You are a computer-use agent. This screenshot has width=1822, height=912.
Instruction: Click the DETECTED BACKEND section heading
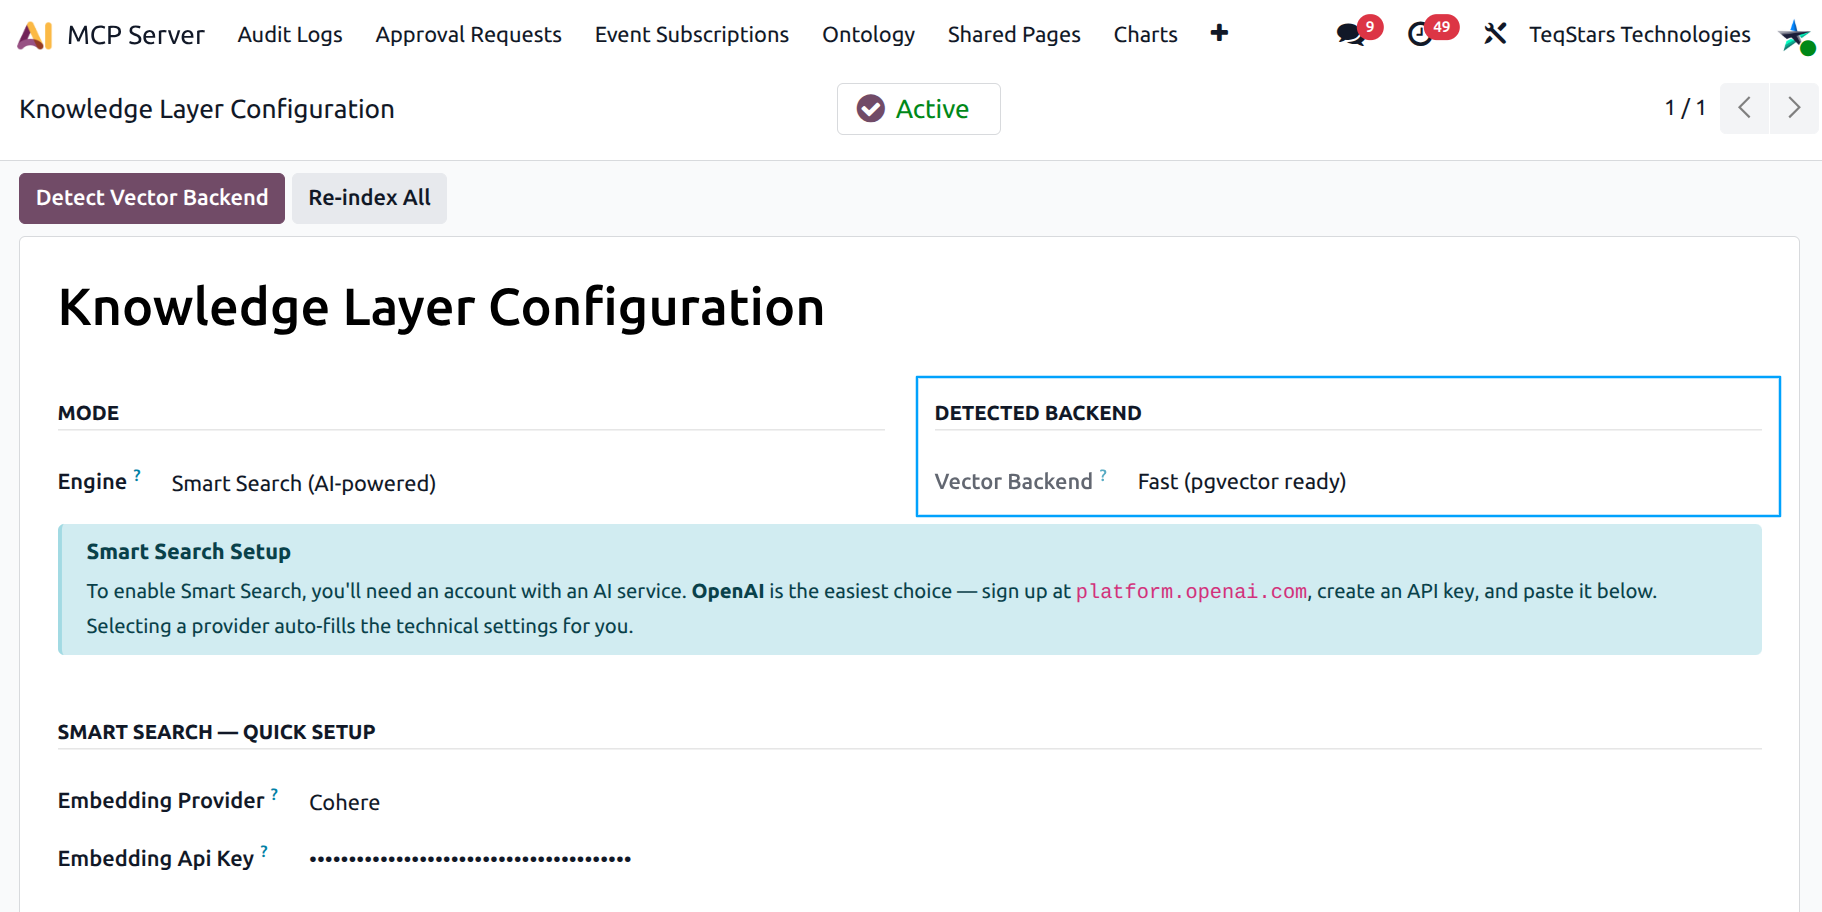pyautogui.click(x=1038, y=413)
